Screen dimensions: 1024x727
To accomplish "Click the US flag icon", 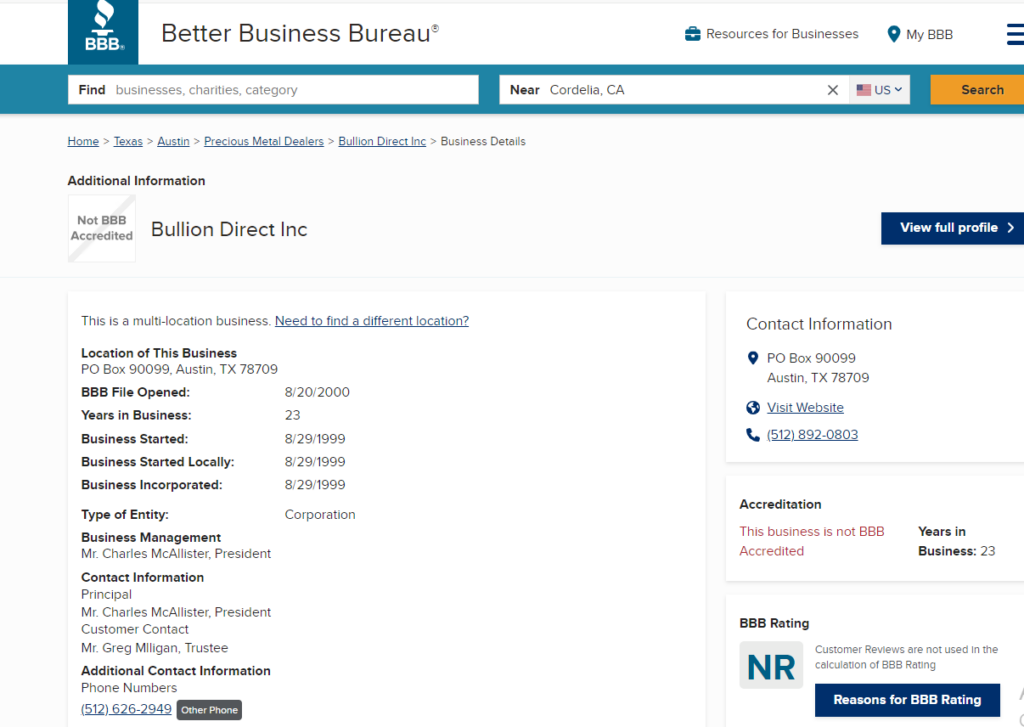I will (863, 90).
